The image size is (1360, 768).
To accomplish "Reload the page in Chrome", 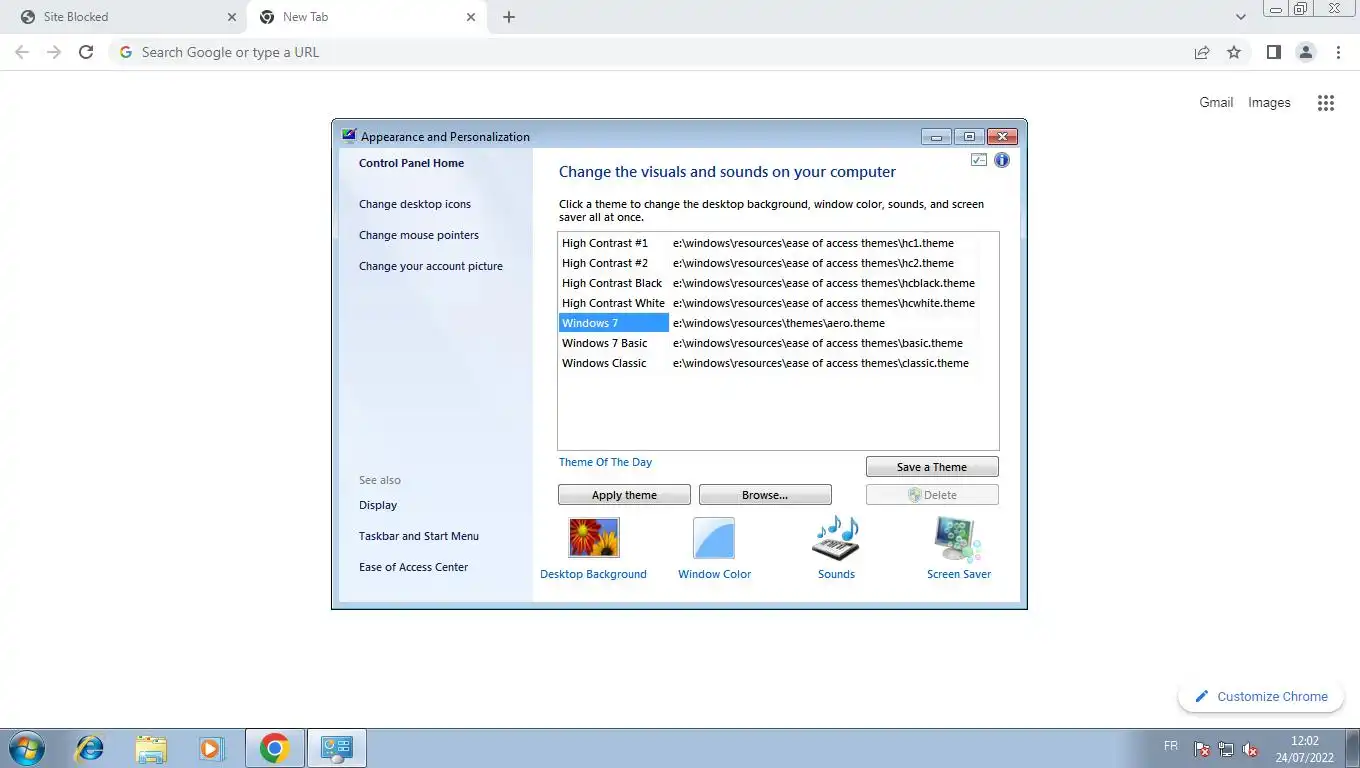I will pyautogui.click(x=86, y=52).
